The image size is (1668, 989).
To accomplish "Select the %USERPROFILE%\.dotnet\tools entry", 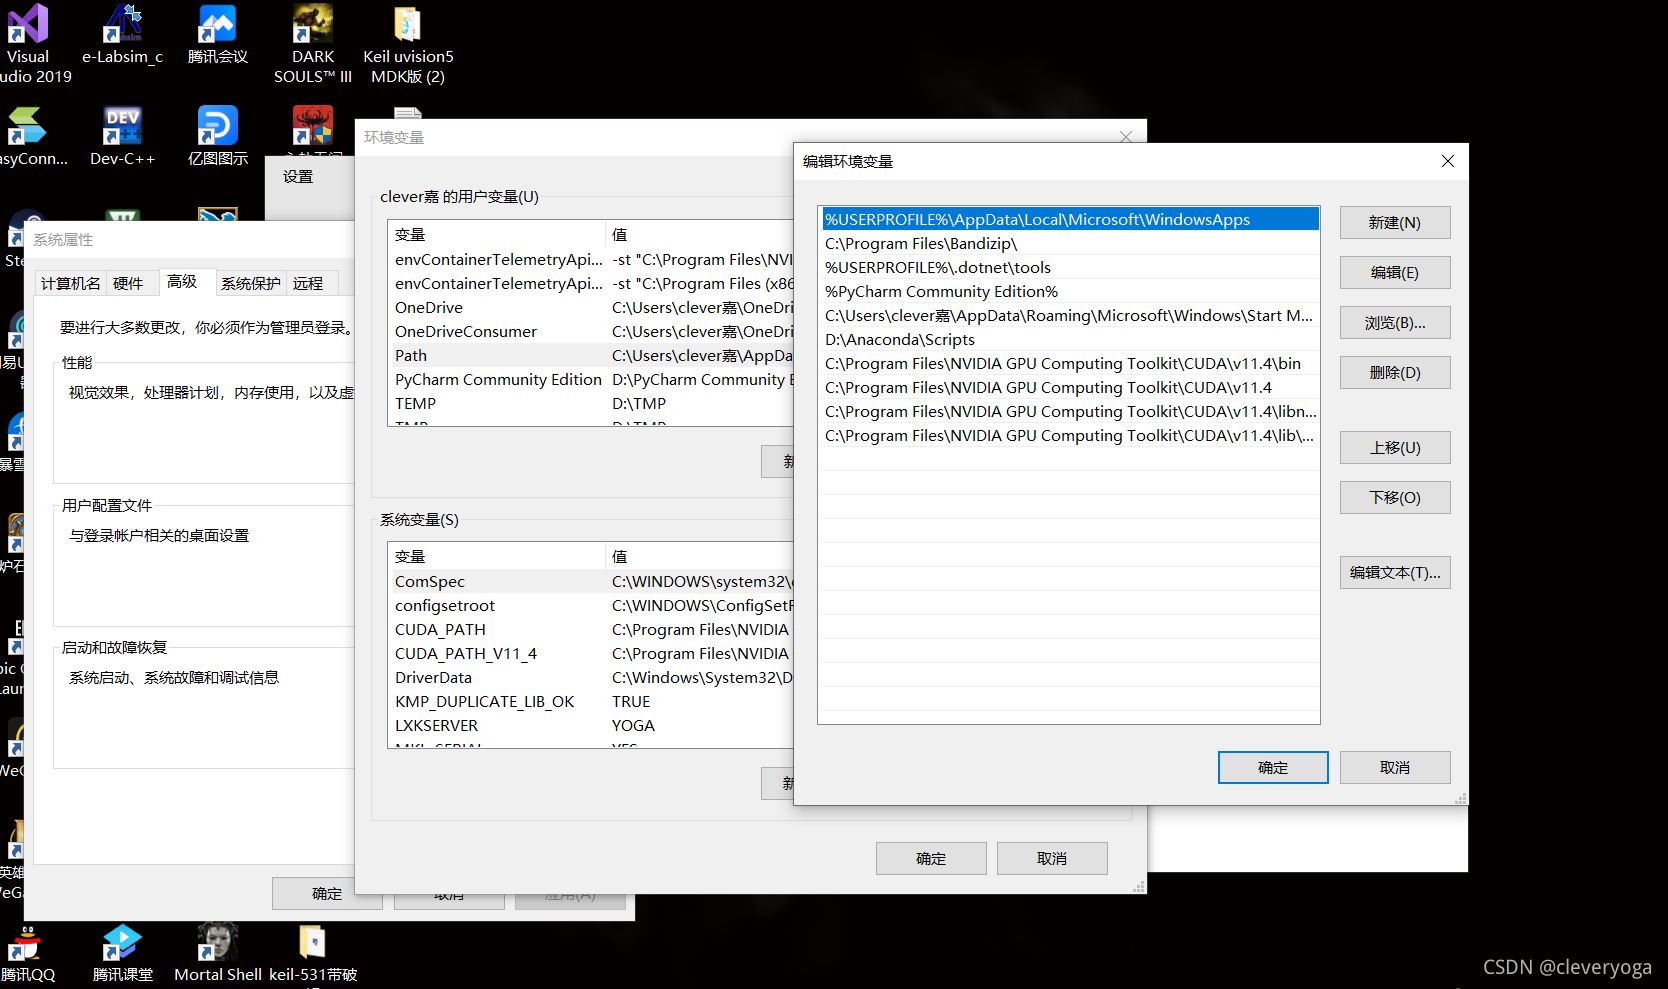I will click(1069, 268).
